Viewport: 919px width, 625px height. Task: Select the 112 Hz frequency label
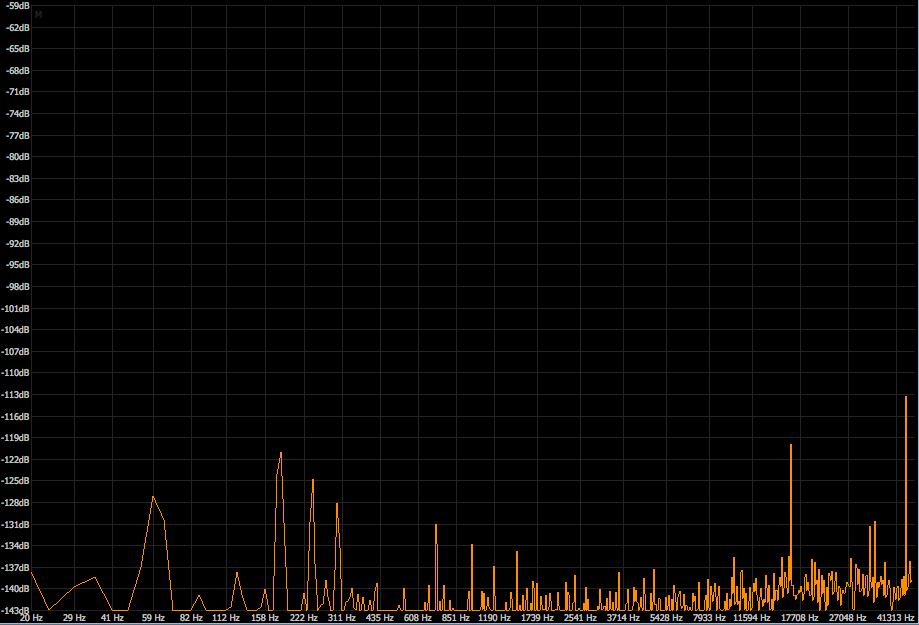pos(226,617)
